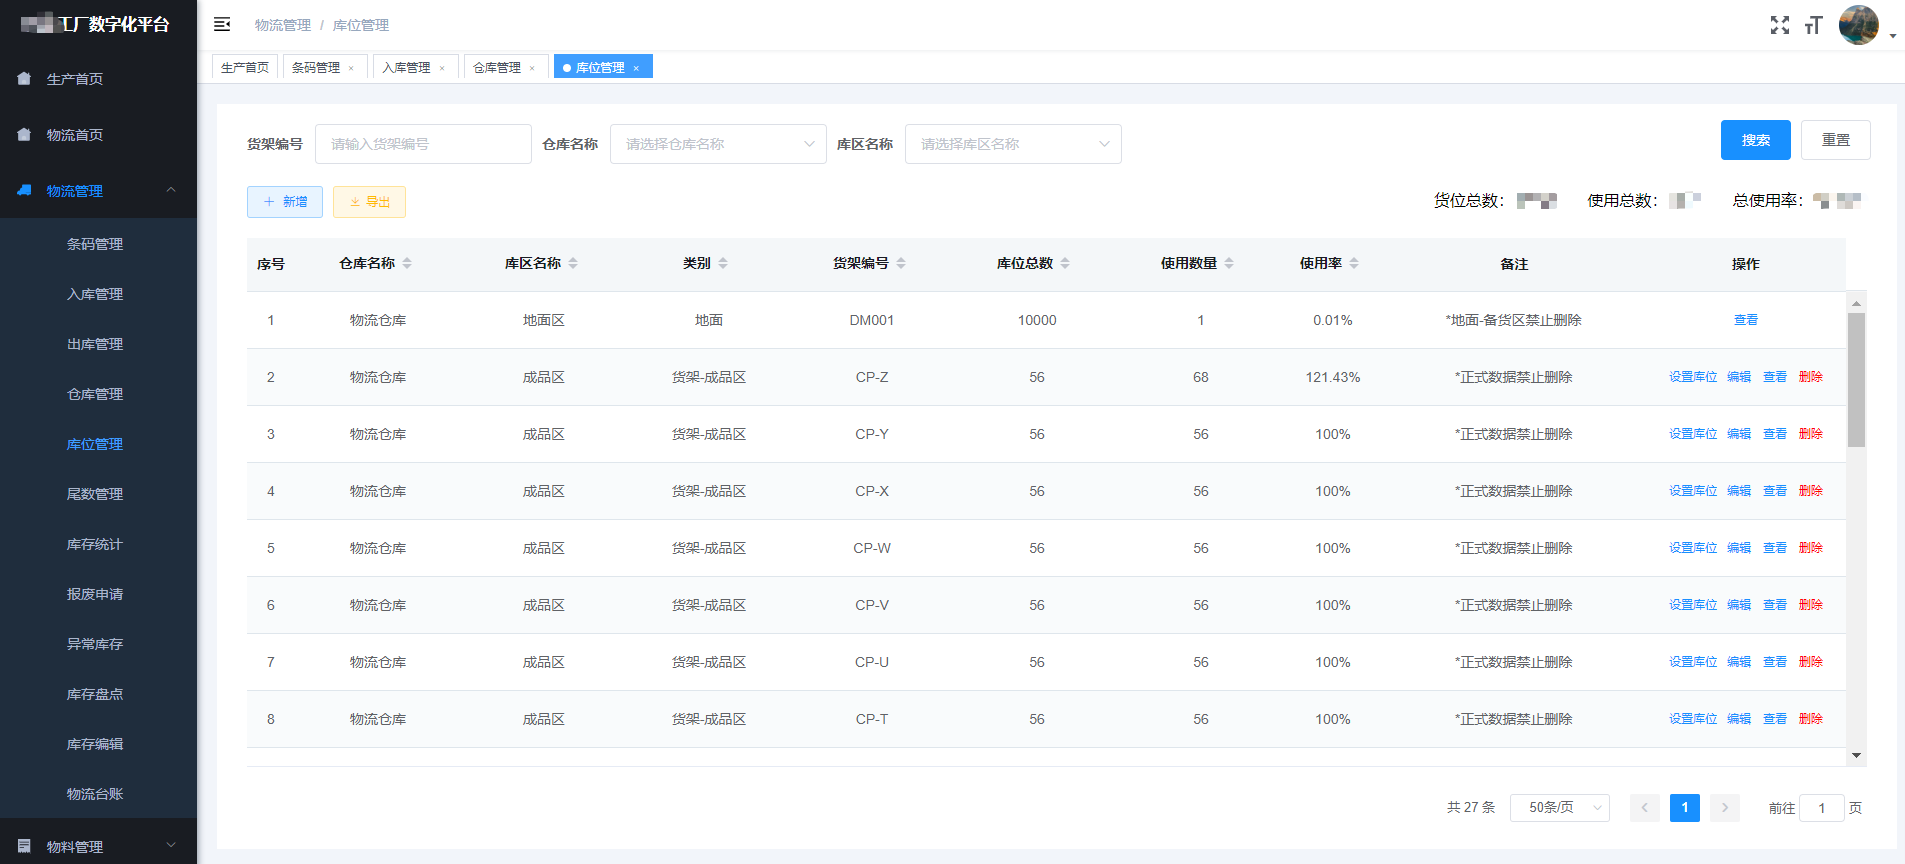The image size is (1905, 864).
Task: Click 删除 for the CP-X row
Action: coord(1811,491)
